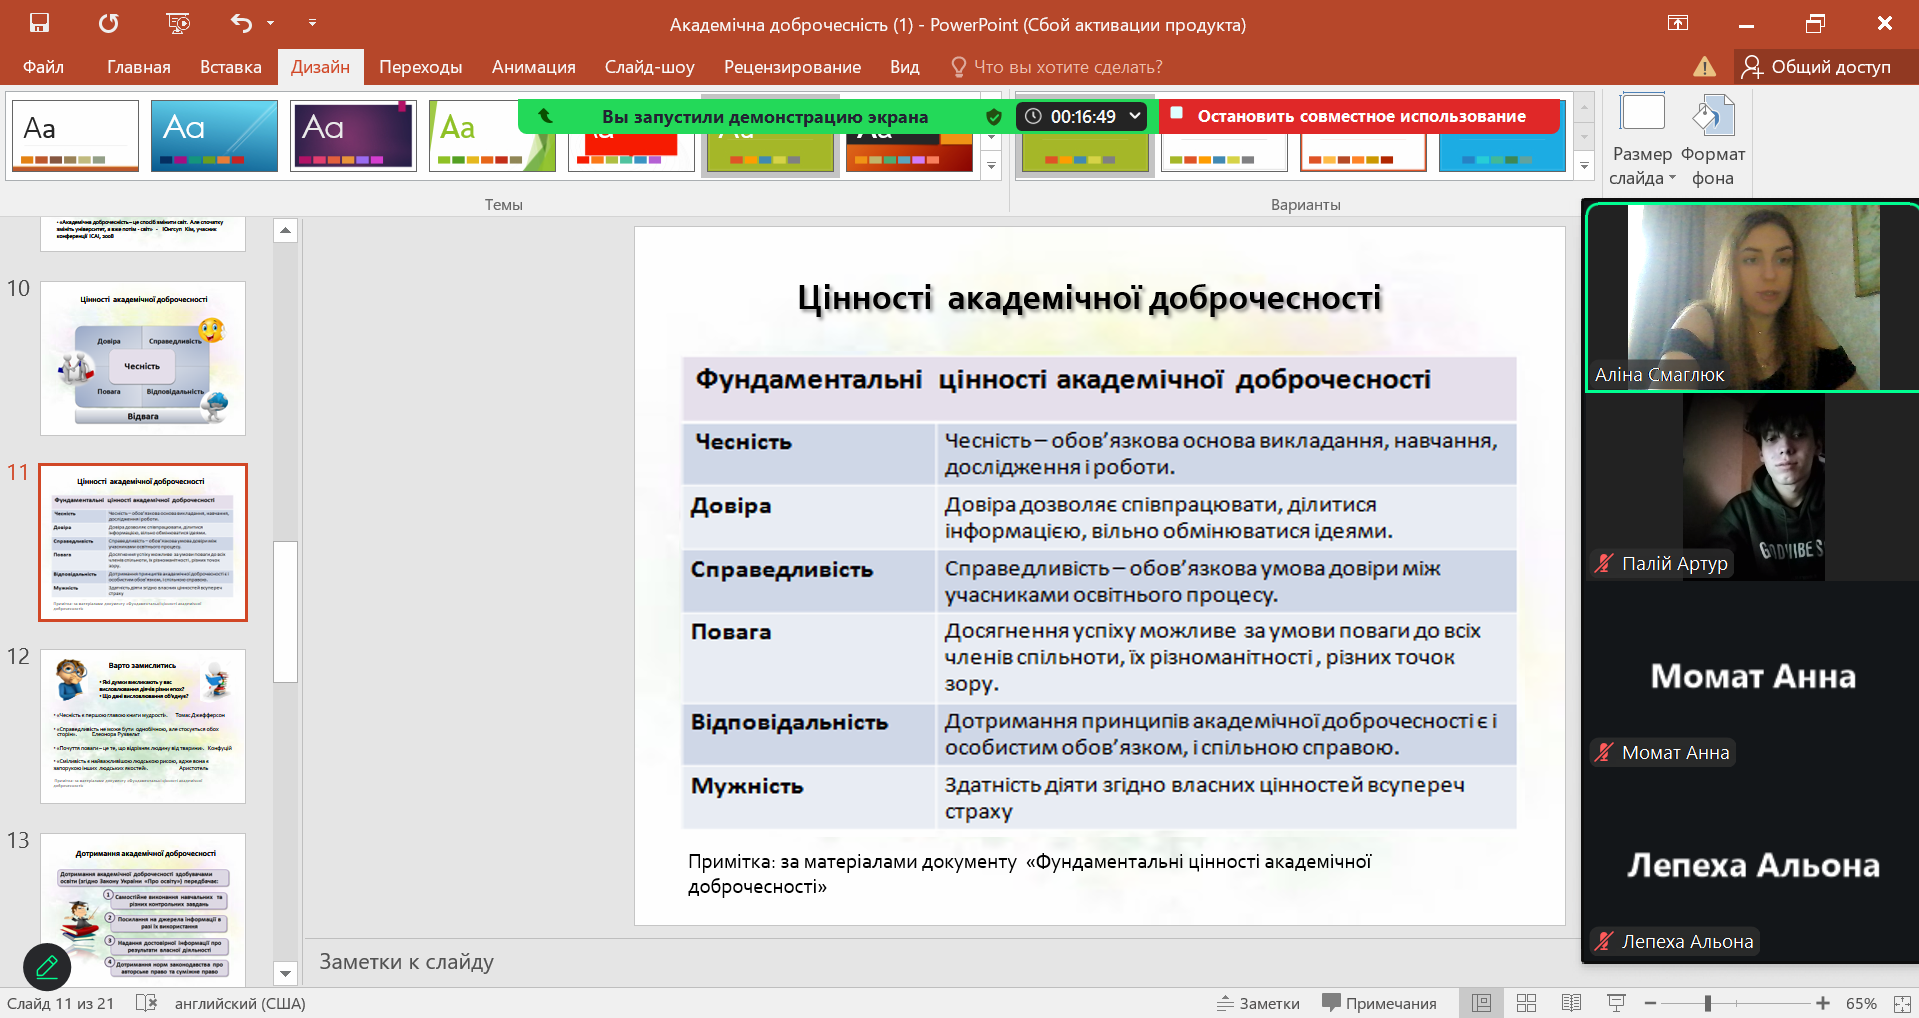Adjust the zoom slider handle
This screenshot has height=1018, width=1919.
pos(1708,1003)
